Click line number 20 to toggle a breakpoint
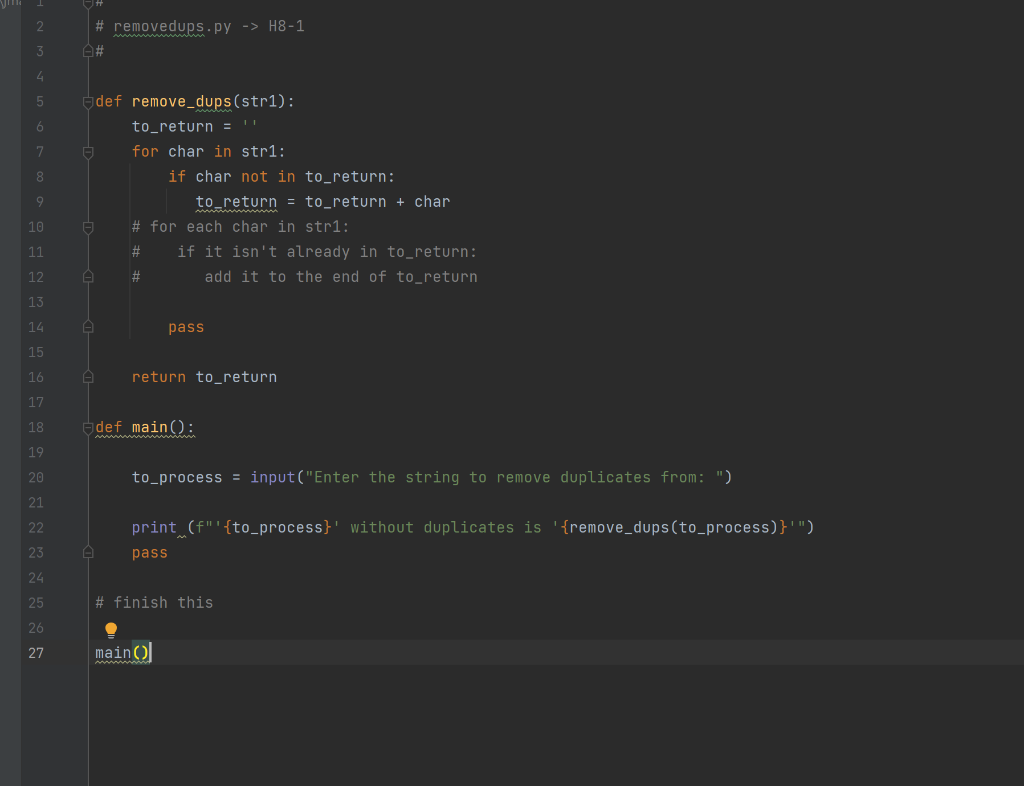 [35, 477]
